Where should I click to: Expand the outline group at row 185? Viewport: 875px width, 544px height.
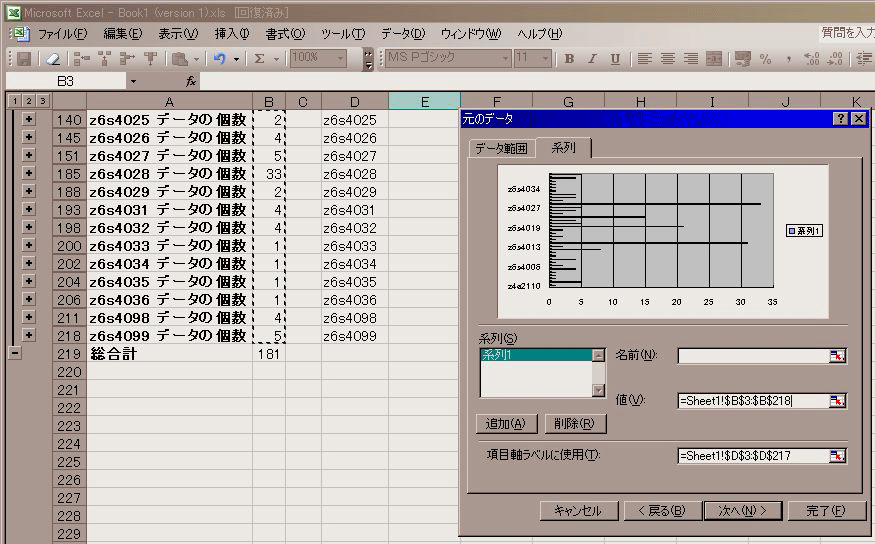click(28, 174)
